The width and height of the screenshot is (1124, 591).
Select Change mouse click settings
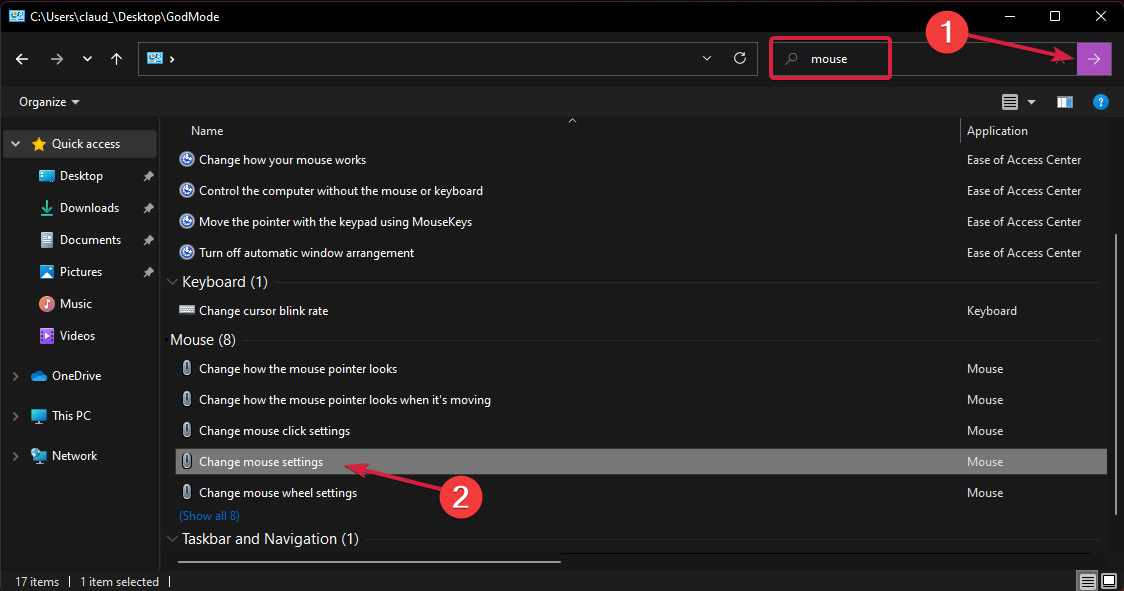[x=275, y=430]
